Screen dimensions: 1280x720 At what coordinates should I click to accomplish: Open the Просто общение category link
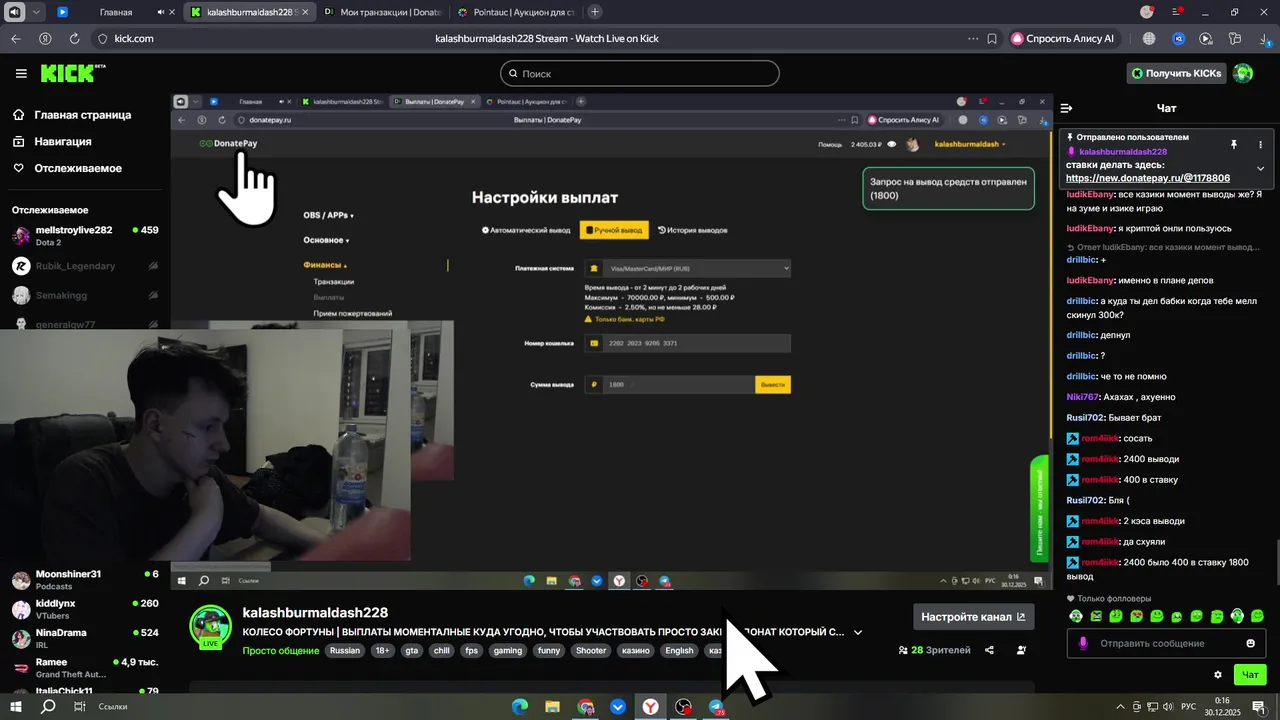pos(280,650)
